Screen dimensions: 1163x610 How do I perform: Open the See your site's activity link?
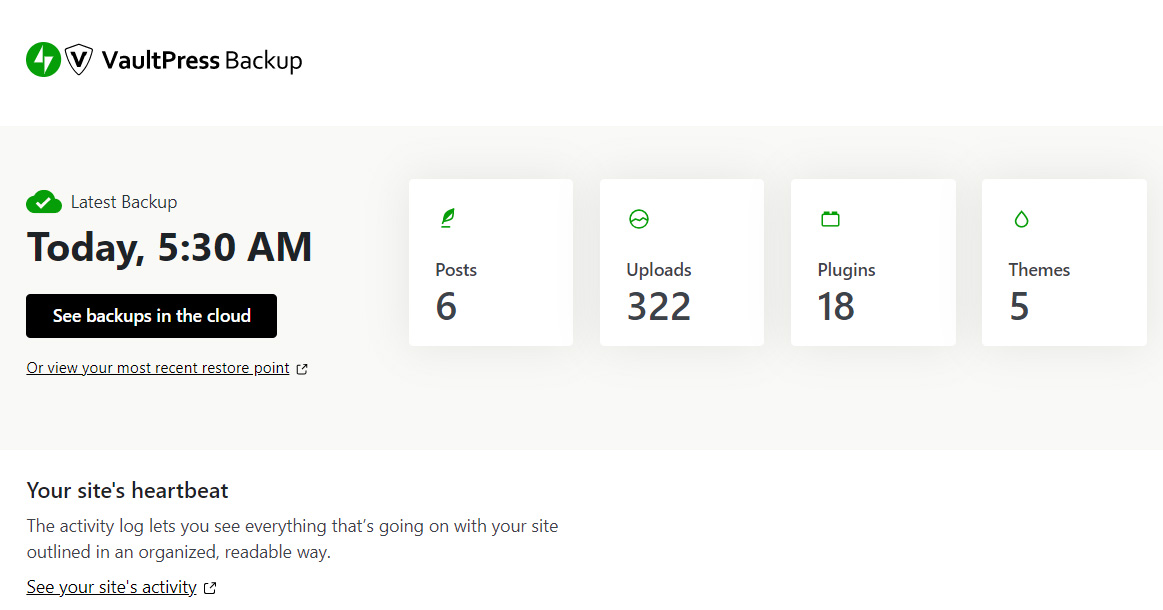pos(110,587)
